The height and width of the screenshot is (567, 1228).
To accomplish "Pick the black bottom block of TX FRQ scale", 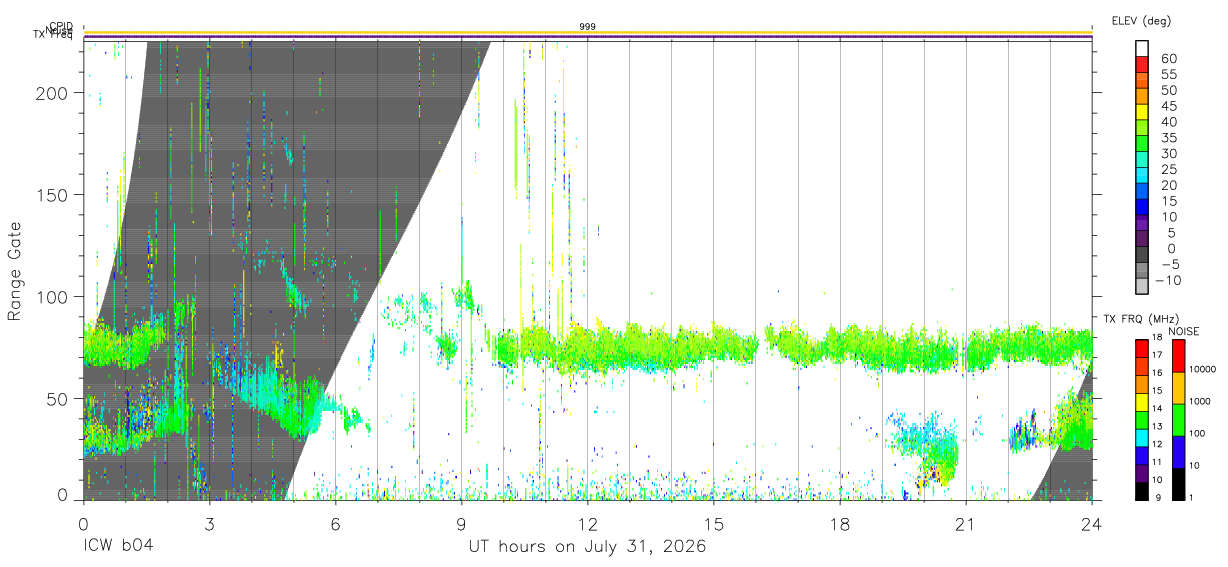I will (x=1143, y=490).
